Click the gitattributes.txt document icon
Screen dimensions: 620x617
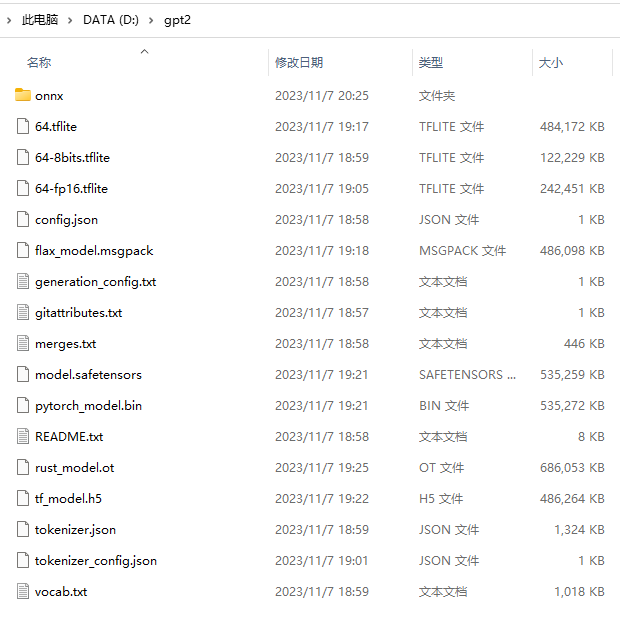point(23,312)
